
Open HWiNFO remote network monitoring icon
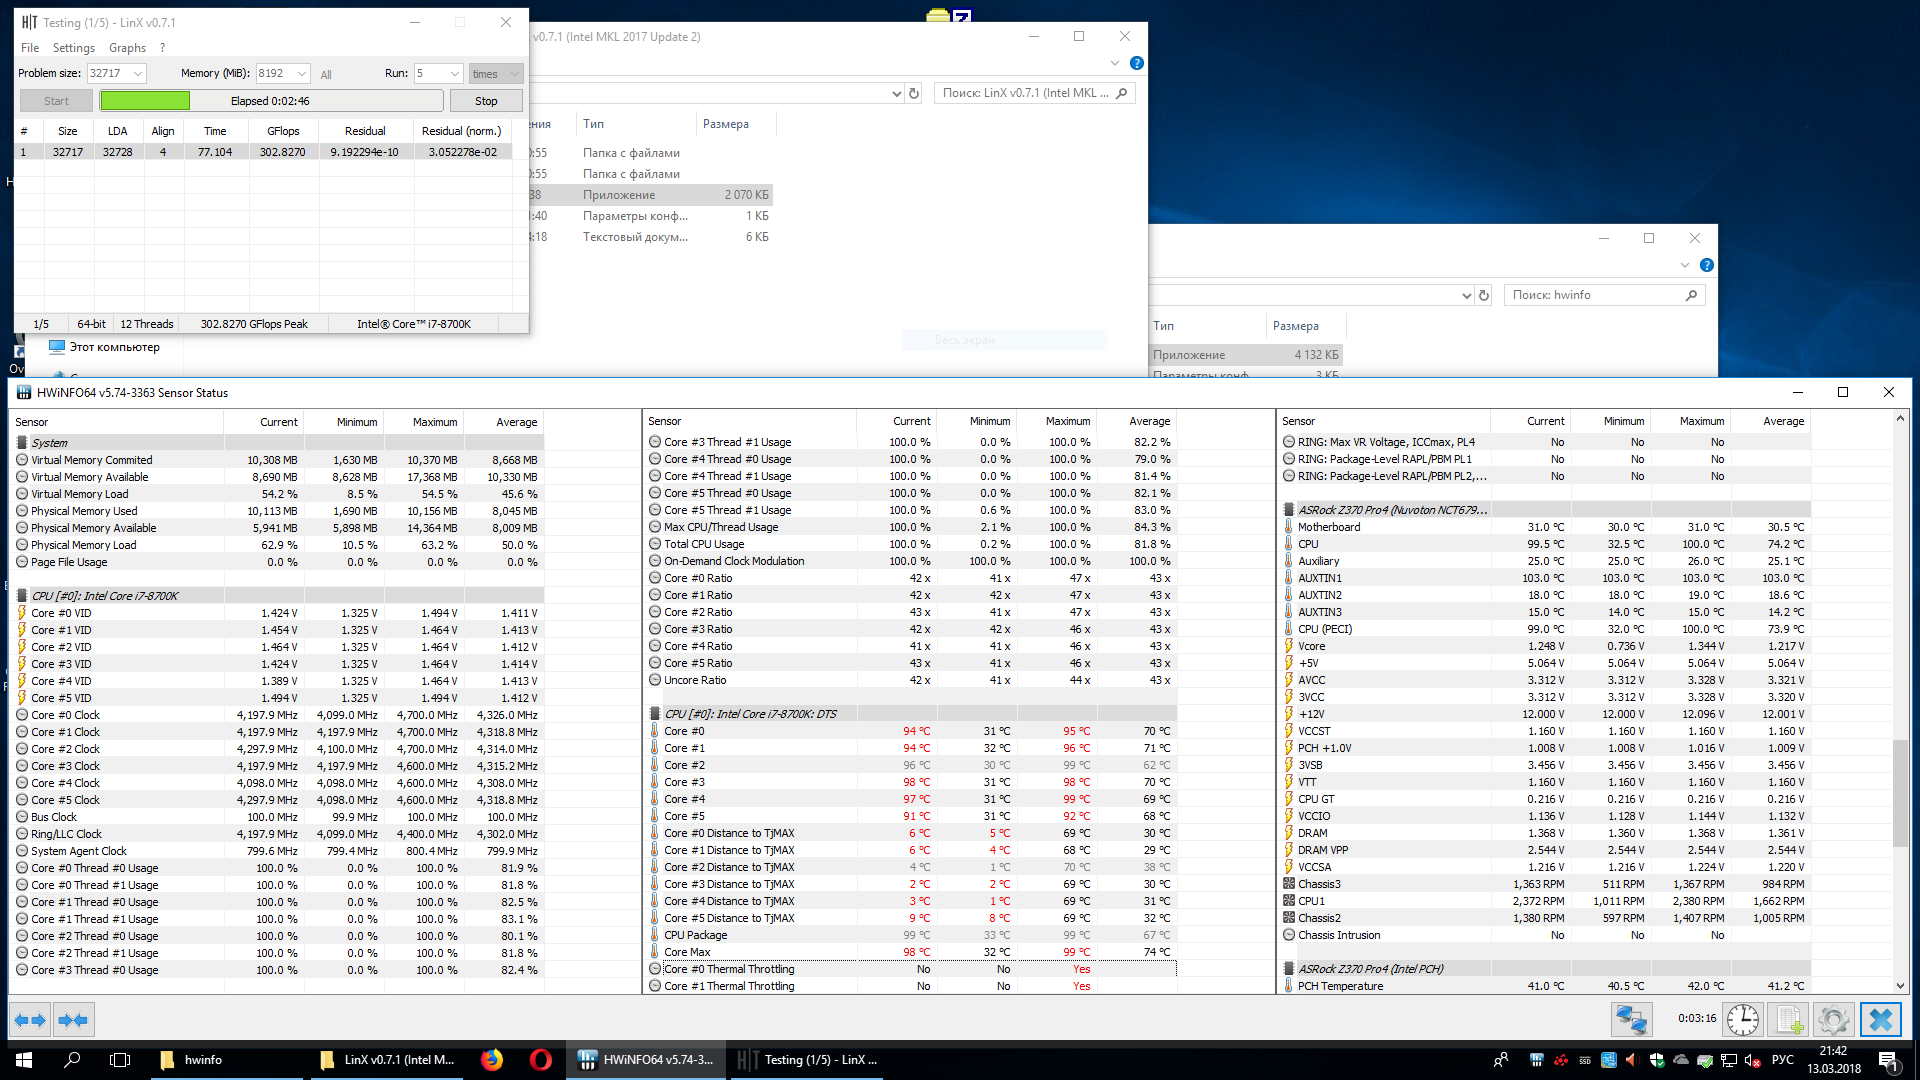point(1631,1020)
